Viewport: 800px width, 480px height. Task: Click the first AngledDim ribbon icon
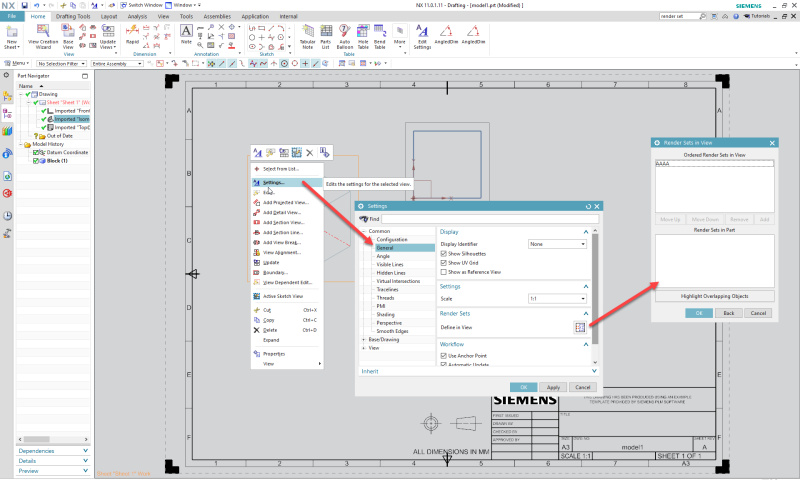[446, 35]
